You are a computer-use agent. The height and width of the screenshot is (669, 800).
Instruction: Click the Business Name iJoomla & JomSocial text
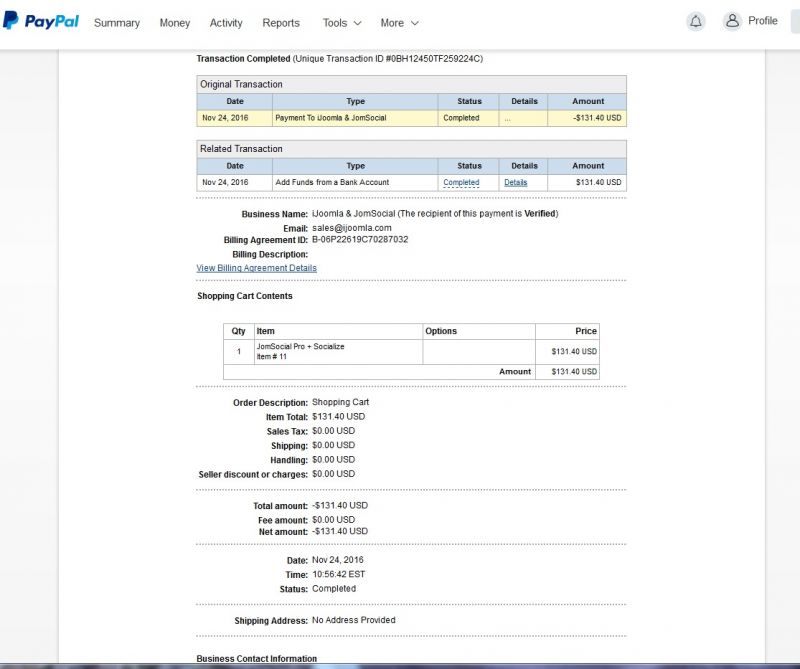click(x=354, y=213)
